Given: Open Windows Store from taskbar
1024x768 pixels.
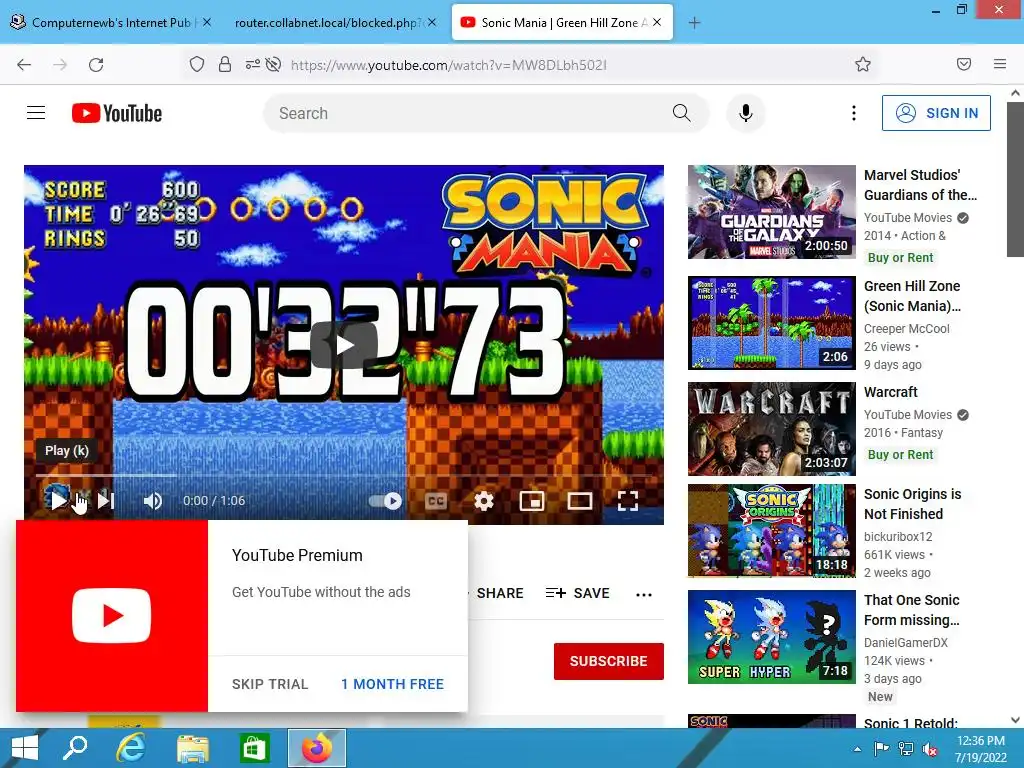Looking at the screenshot, I should point(255,748).
